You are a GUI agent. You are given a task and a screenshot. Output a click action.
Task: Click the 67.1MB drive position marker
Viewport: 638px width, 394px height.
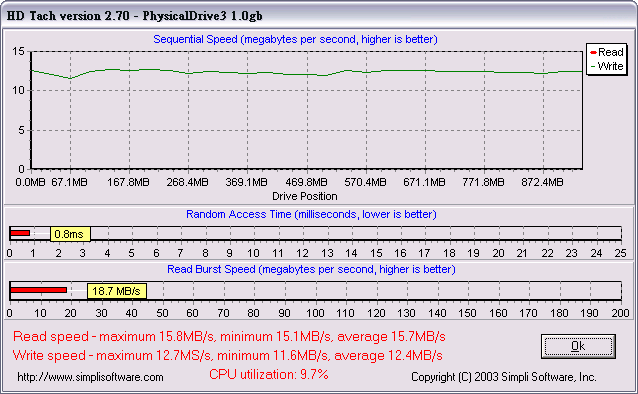(x=69, y=182)
